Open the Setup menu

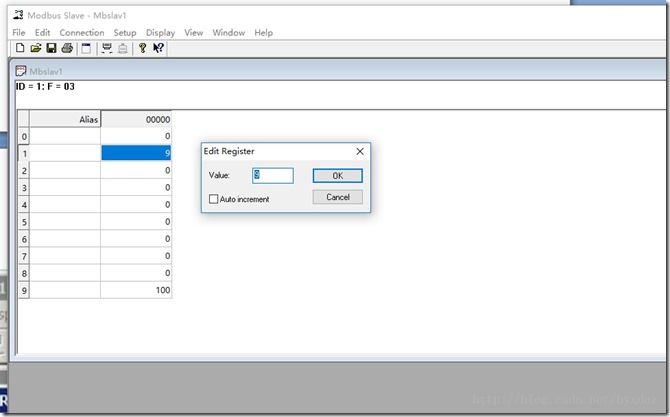pyautogui.click(x=125, y=32)
